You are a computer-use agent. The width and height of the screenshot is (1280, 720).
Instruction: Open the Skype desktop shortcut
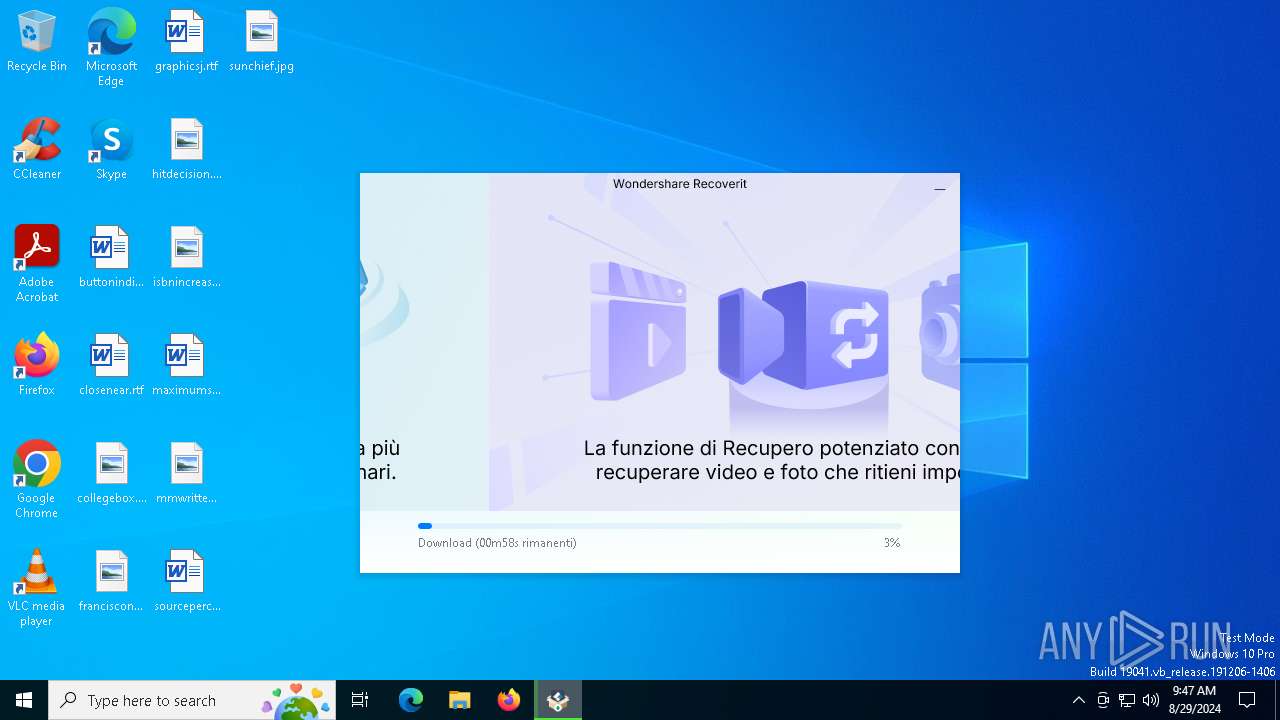click(x=111, y=150)
